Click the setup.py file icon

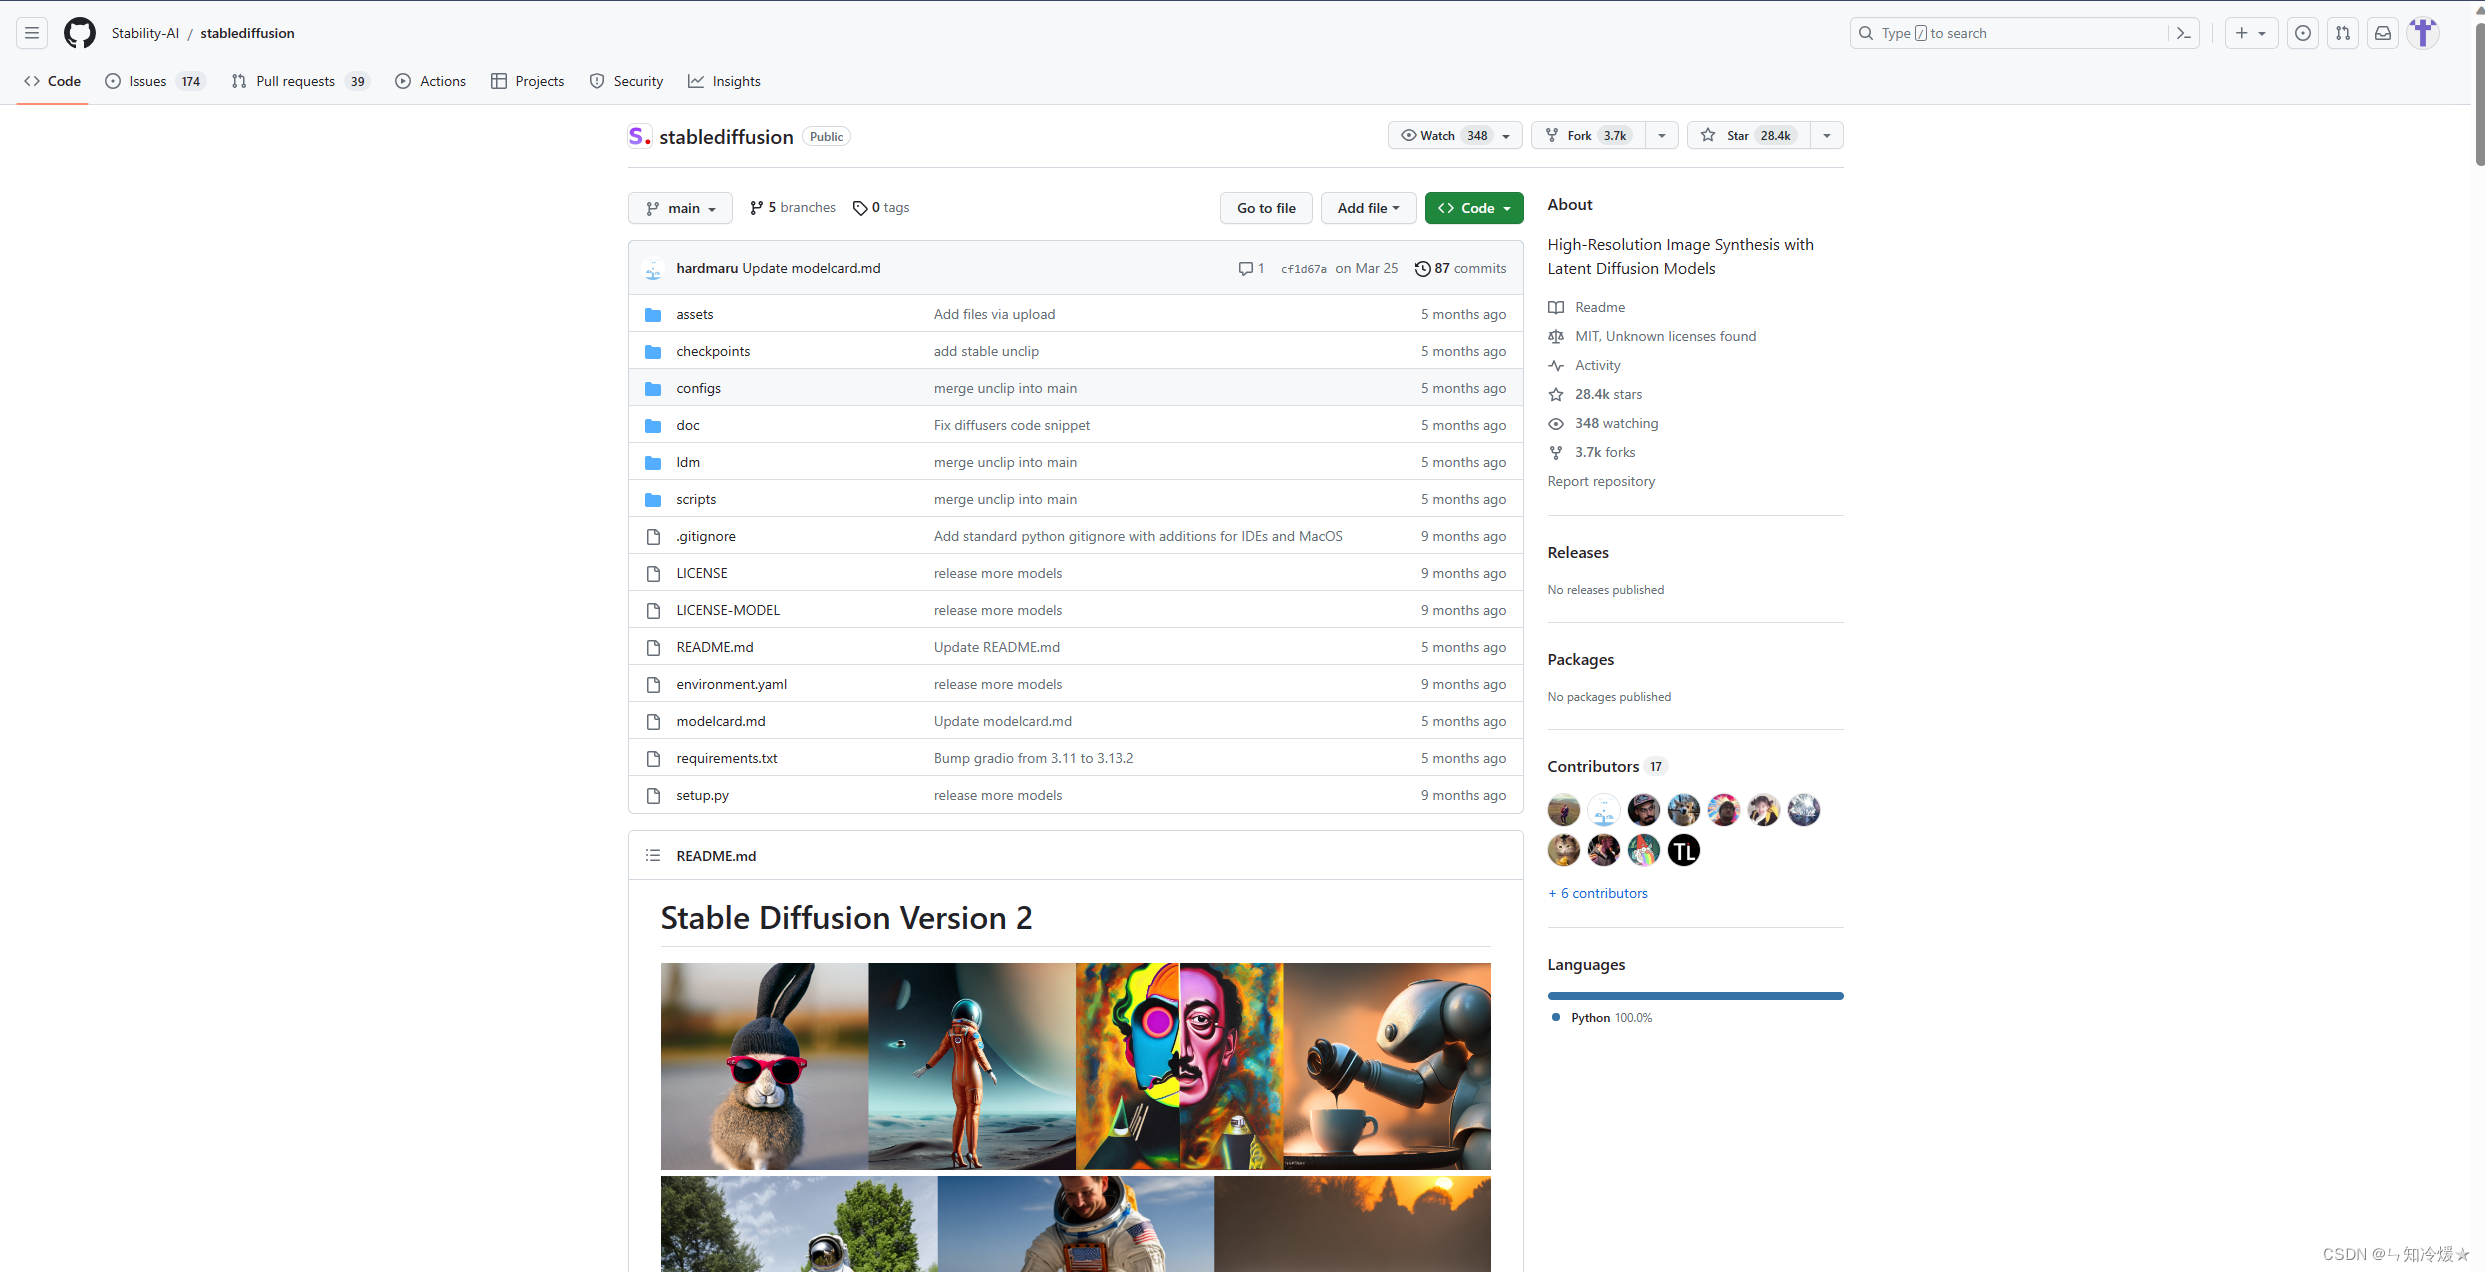(653, 795)
